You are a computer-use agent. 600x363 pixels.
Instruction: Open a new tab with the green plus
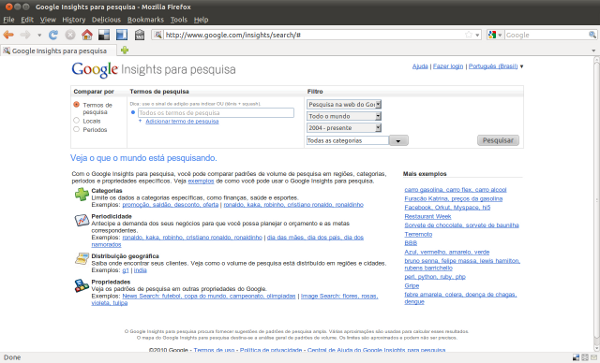point(125,50)
